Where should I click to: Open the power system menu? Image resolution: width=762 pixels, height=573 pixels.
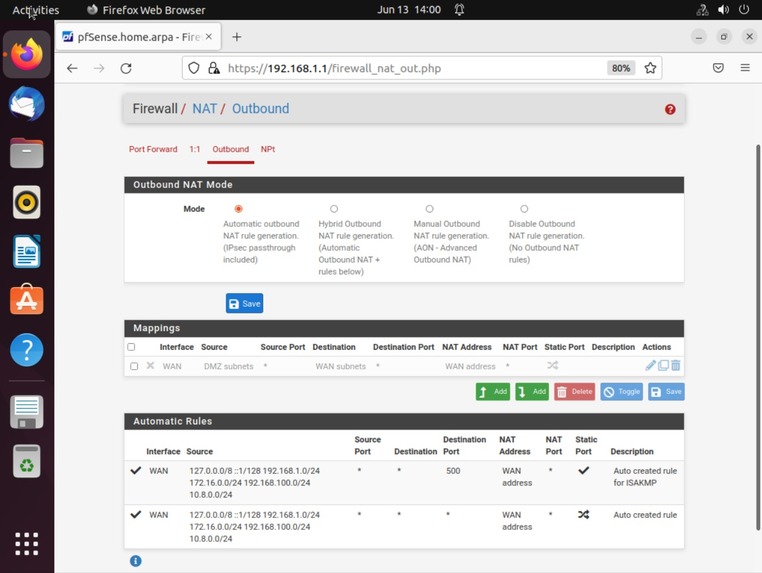tap(744, 10)
